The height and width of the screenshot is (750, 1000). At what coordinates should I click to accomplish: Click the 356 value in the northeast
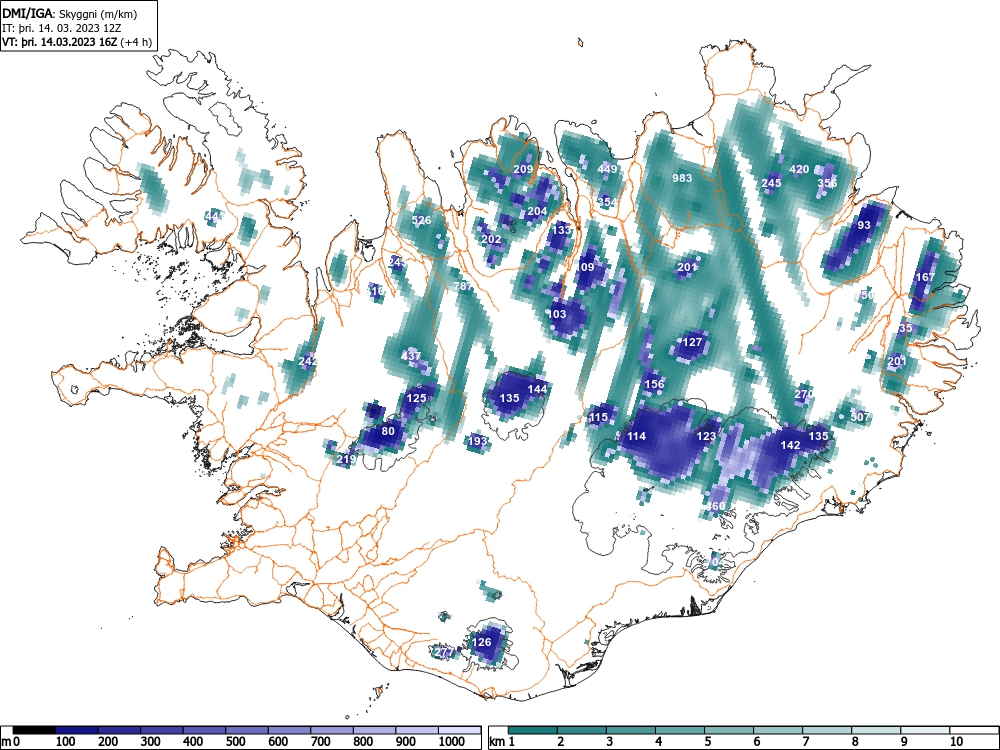(x=827, y=183)
